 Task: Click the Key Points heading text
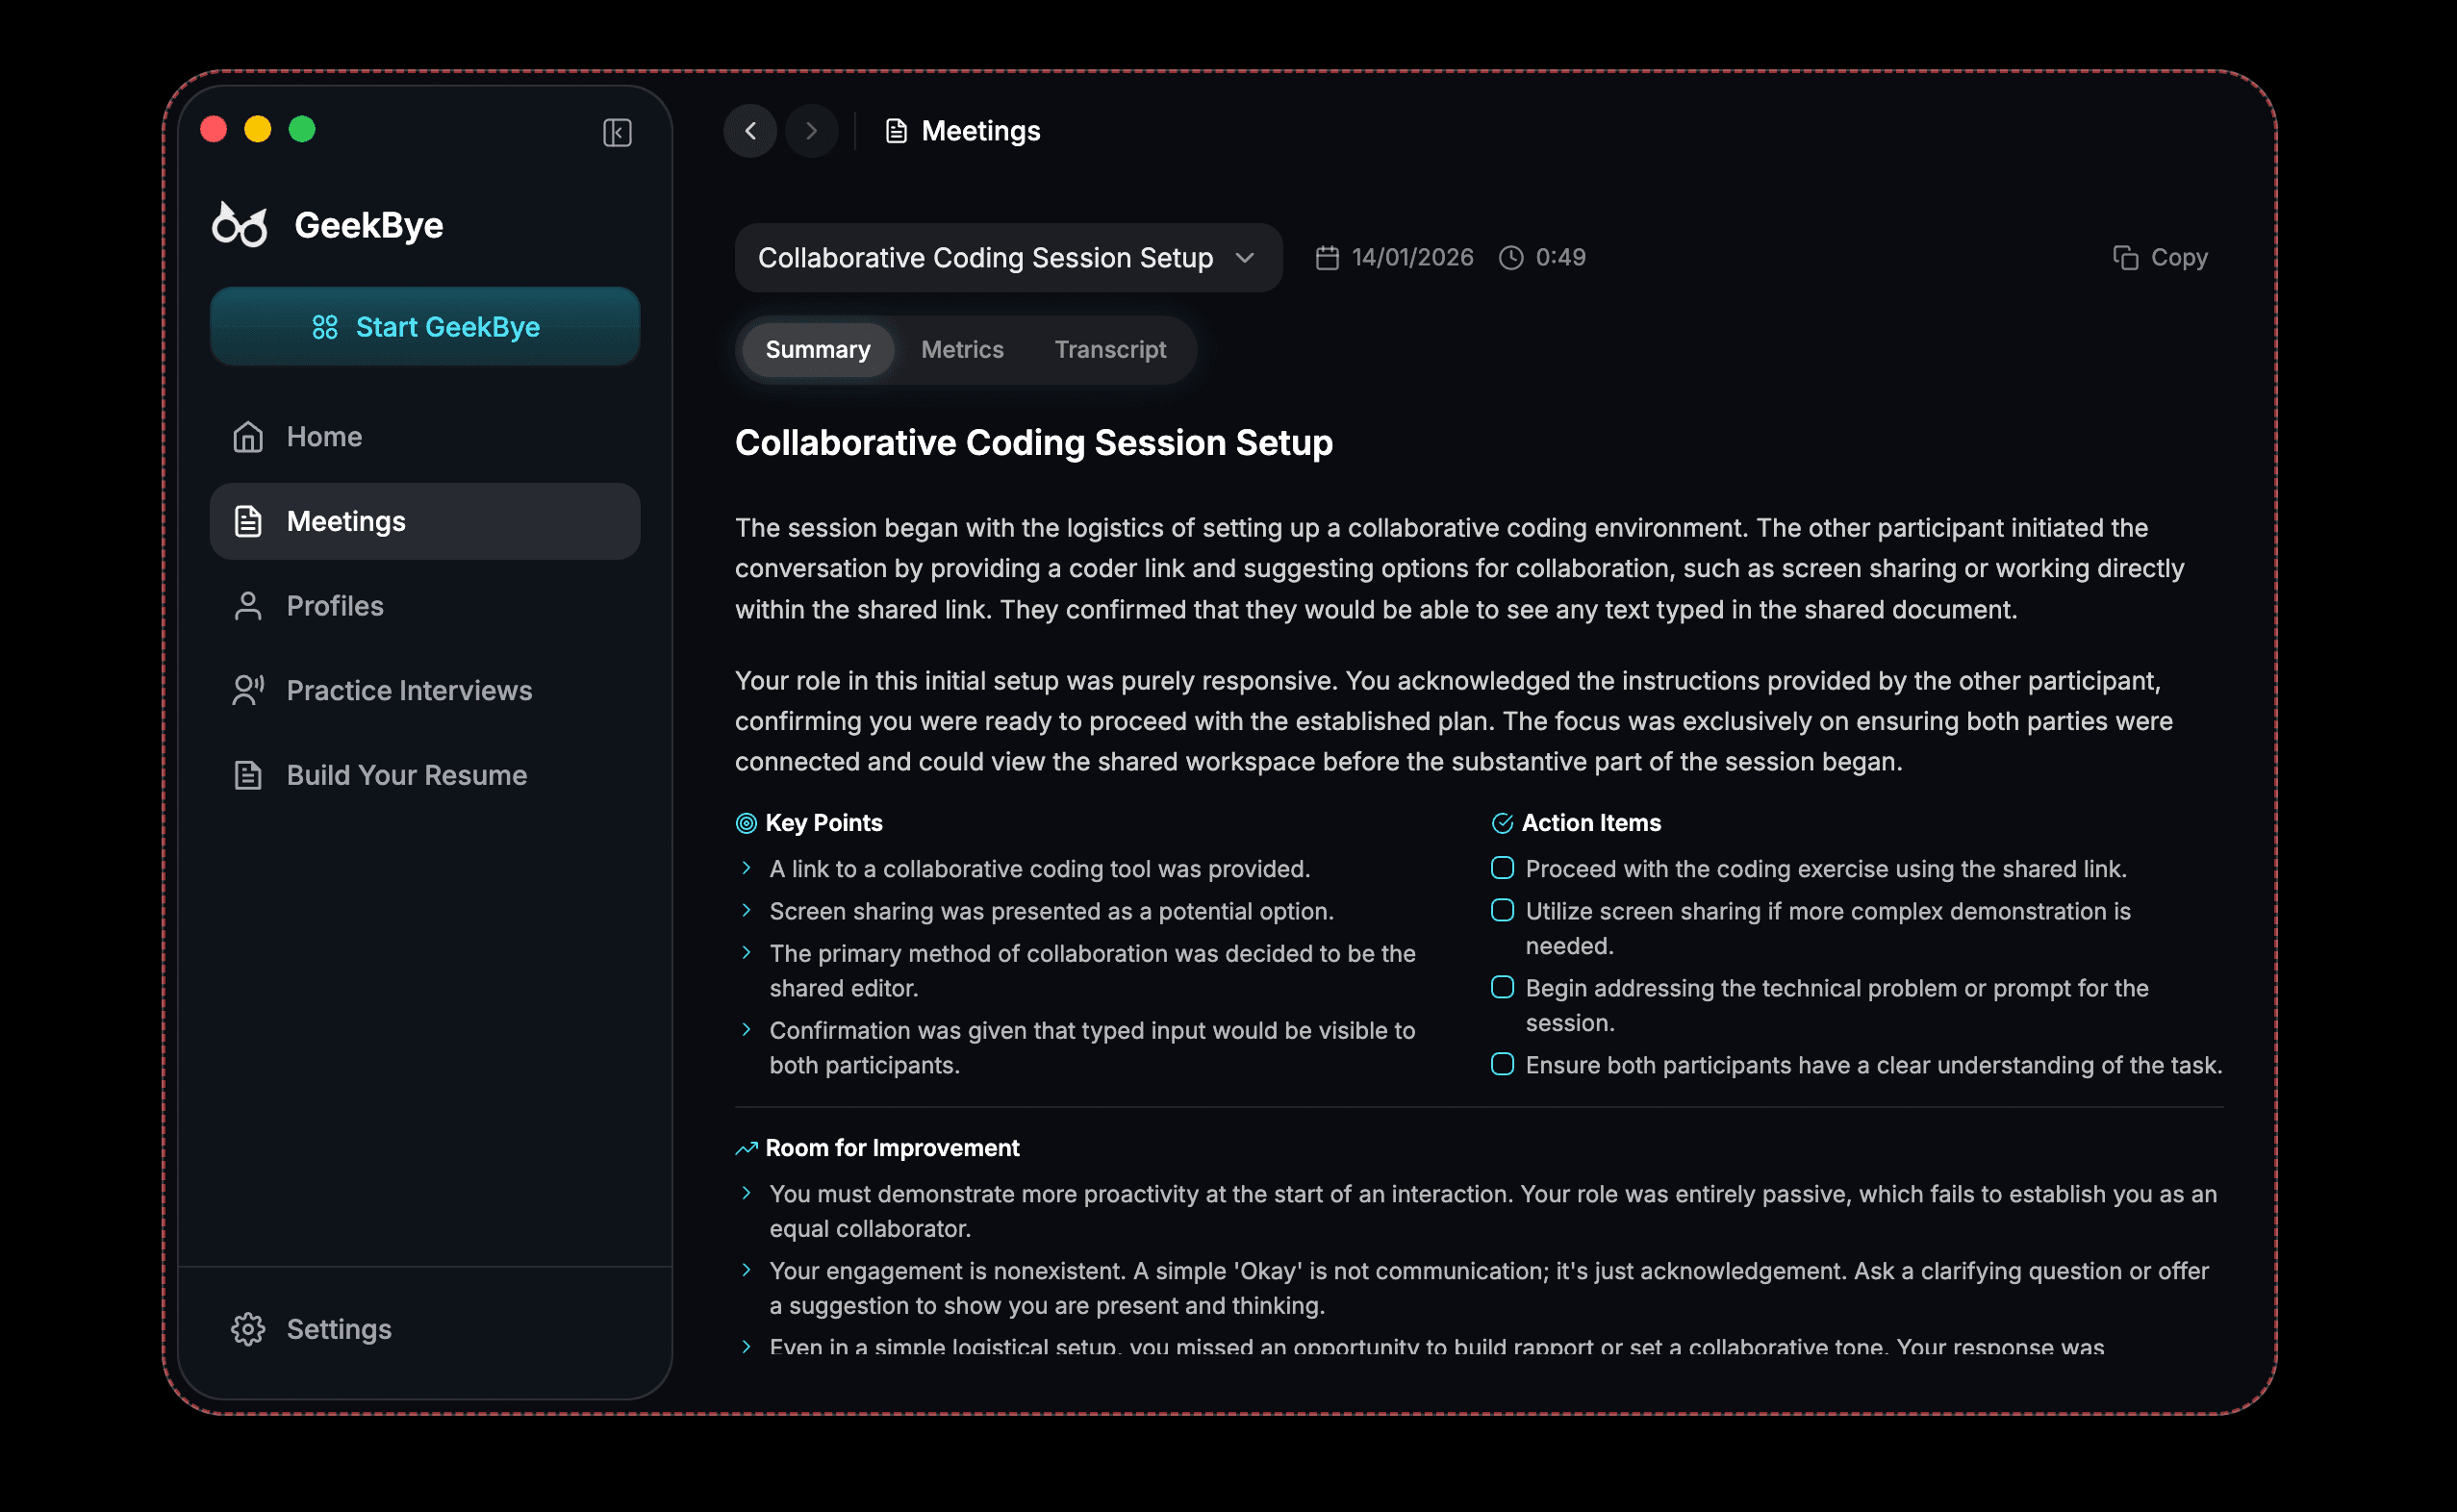pyautogui.click(x=824, y=823)
